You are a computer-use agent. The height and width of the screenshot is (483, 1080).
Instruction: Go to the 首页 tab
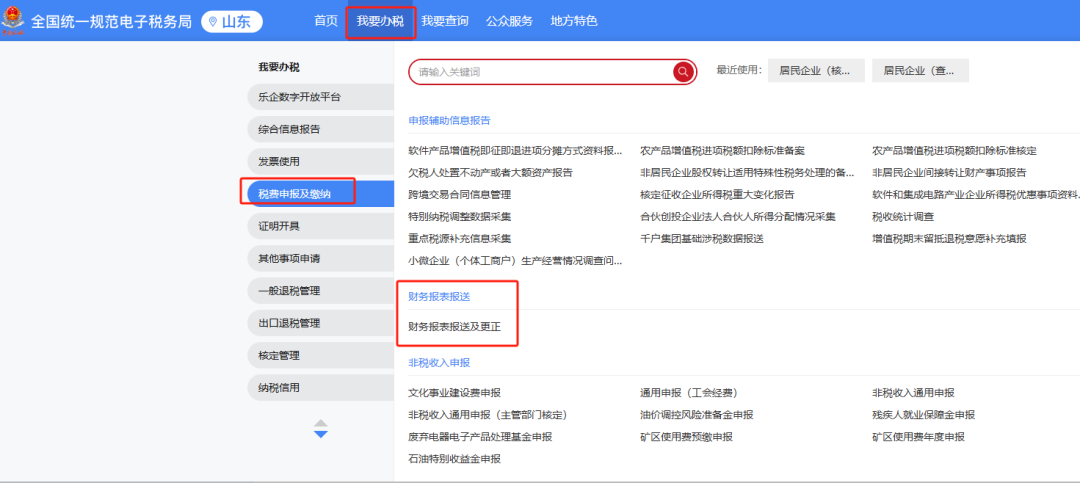[326, 21]
